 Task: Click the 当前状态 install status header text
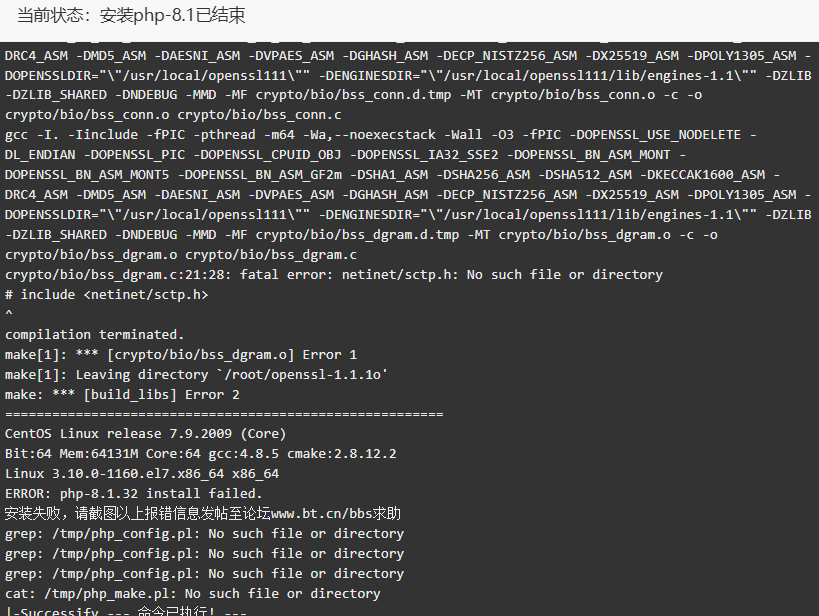(x=131, y=15)
